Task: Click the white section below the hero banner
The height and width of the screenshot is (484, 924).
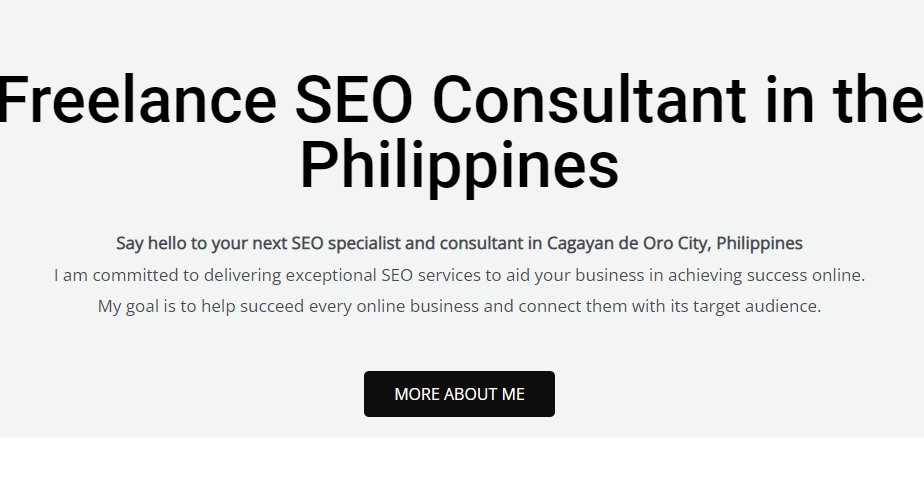Action: [462, 460]
